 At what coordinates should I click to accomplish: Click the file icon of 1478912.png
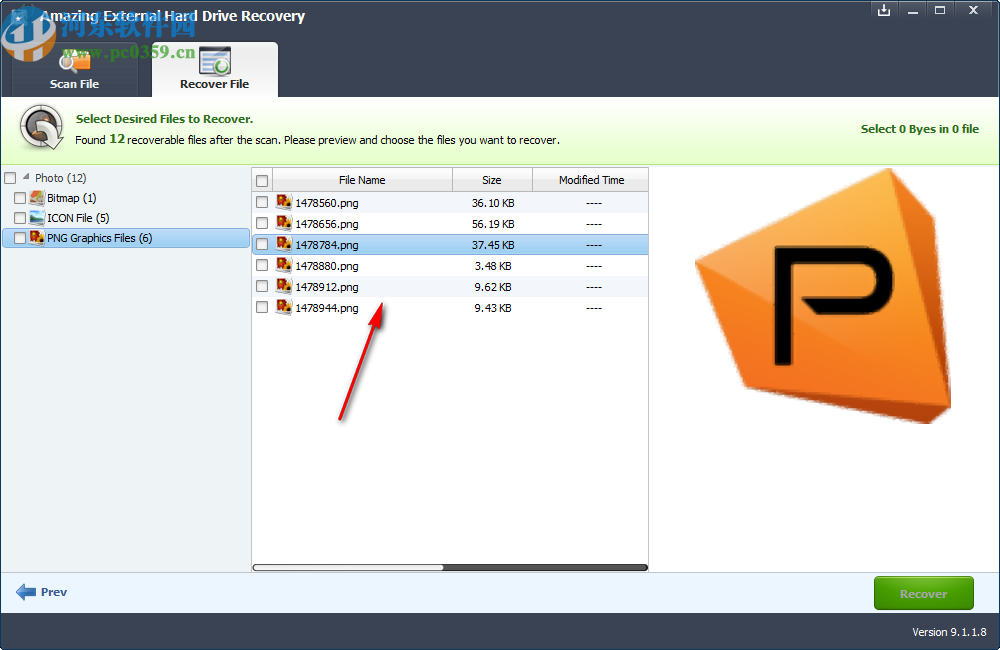(x=284, y=286)
